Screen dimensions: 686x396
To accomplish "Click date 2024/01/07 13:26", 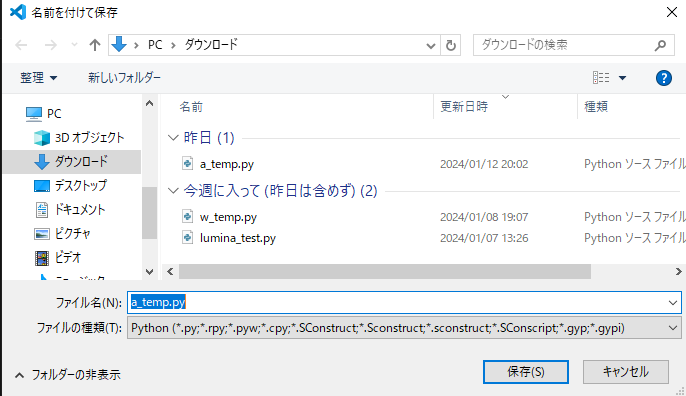I will (x=484, y=238).
